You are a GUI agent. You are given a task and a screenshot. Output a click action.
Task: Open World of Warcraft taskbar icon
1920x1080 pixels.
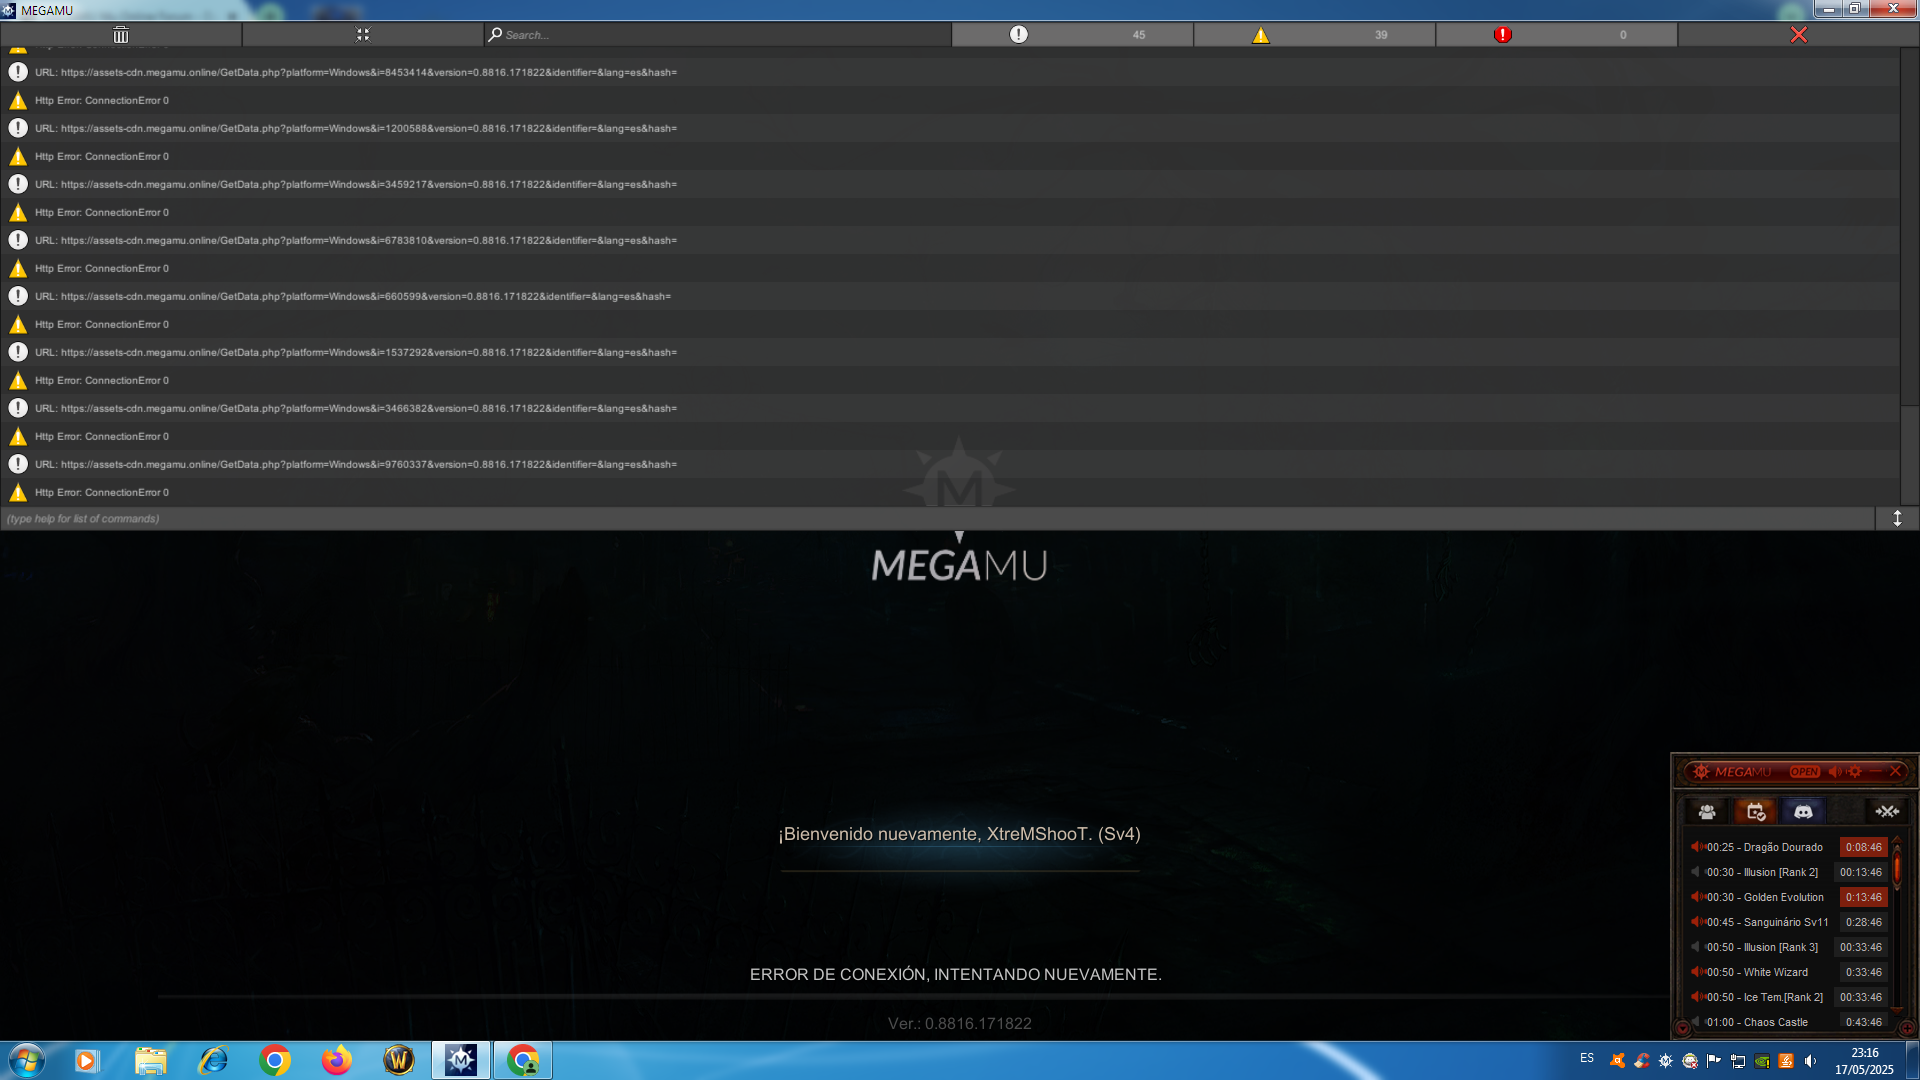399,1060
